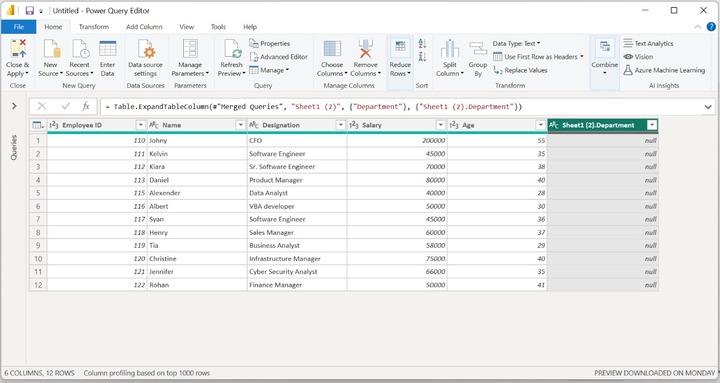This screenshot has height=383, width=720.
Task: Open the Manage query dropdown
Action: point(269,70)
